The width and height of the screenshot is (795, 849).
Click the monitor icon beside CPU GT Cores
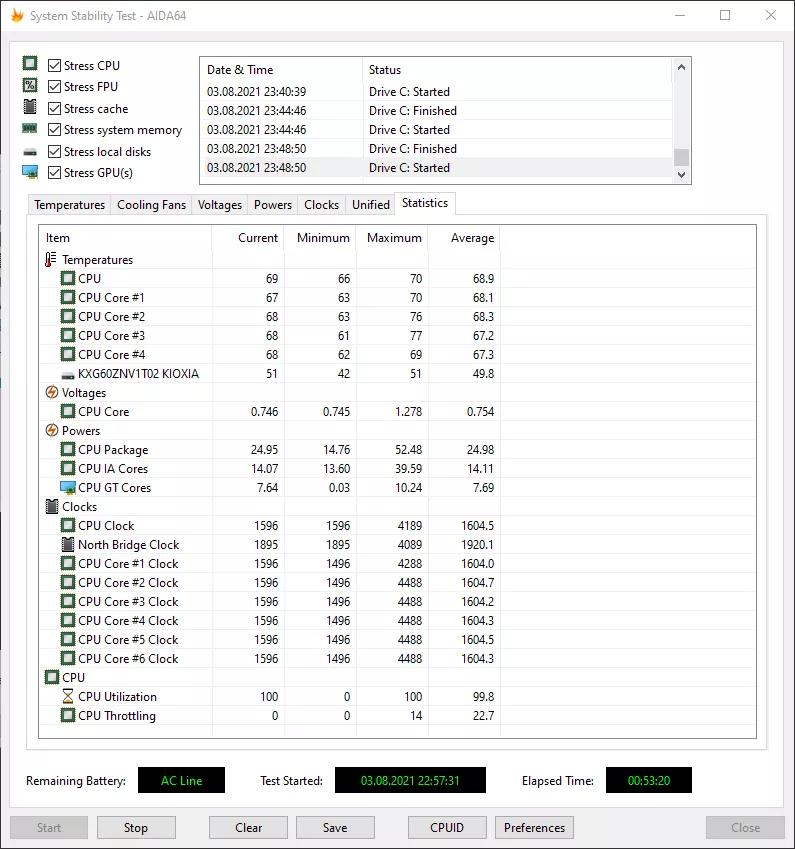pyautogui.click(x=68, y=487)
